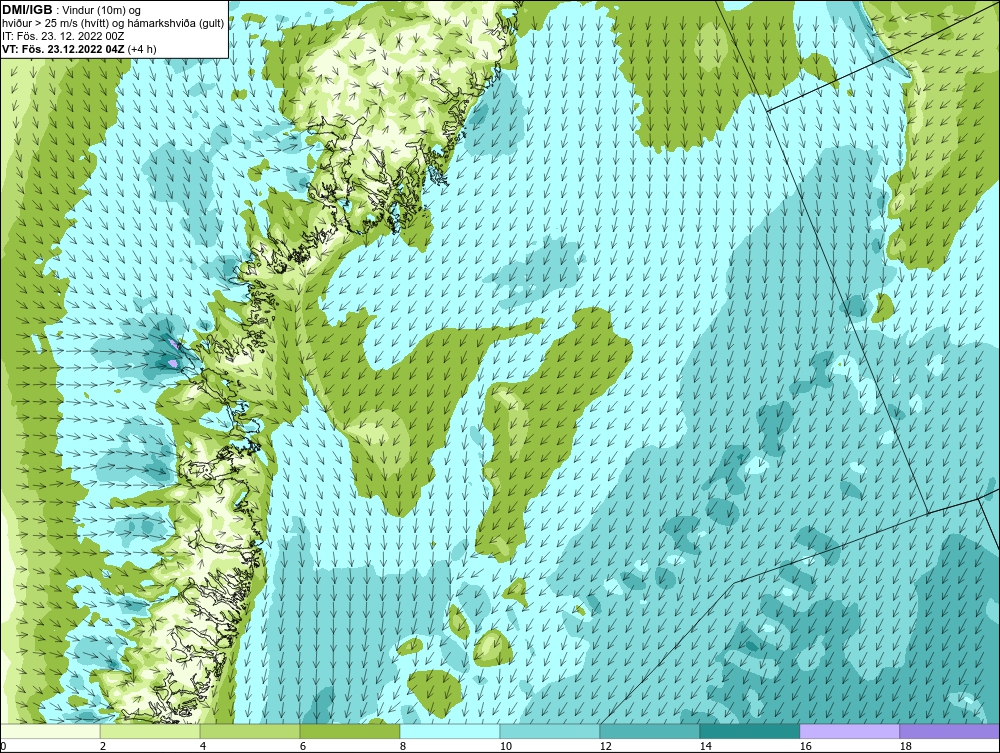The width and height of the screenshot is (1000, 753).
Task: Click the 16–18 m/s lavender legend swatch
Action: click(849, 731)
